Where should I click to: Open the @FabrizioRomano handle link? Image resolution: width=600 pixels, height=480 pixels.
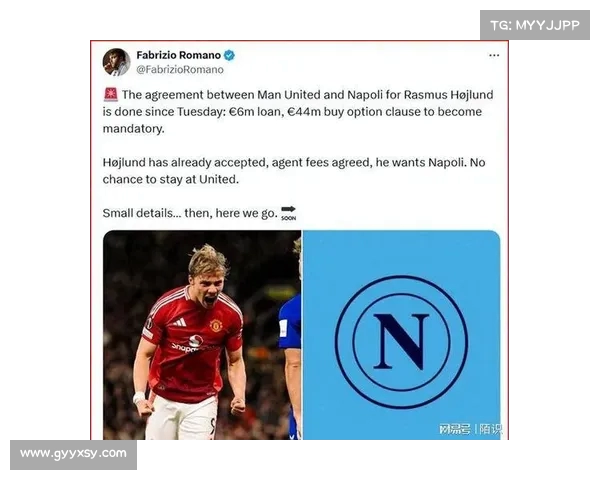[x=180, y=70]
